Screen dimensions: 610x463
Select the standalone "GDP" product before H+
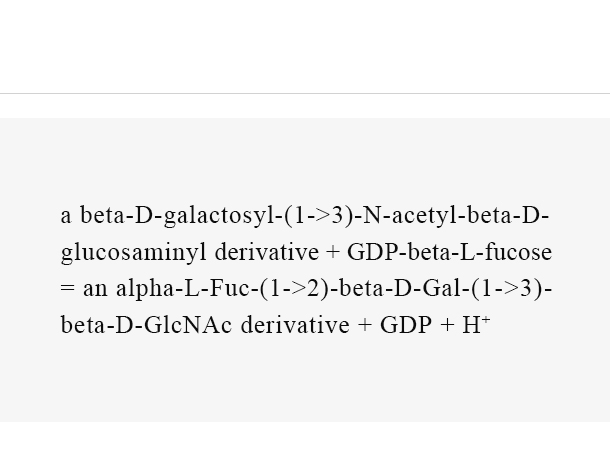coord(406,324)
